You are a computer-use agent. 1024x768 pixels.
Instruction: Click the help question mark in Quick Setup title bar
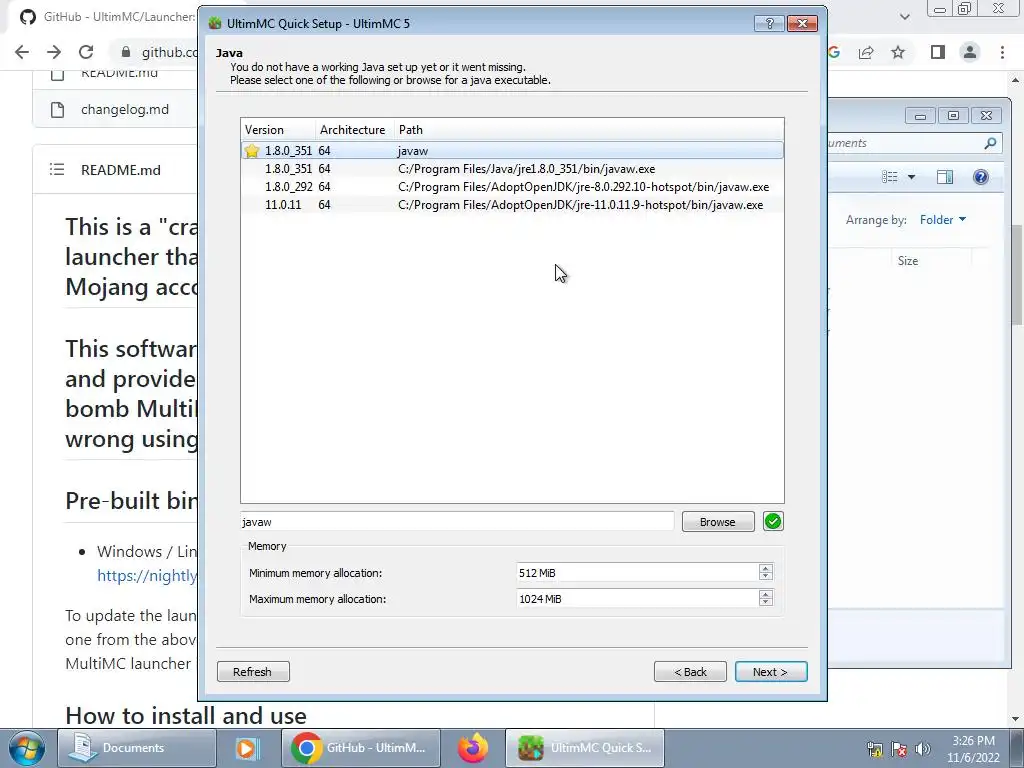pos(769,24)
